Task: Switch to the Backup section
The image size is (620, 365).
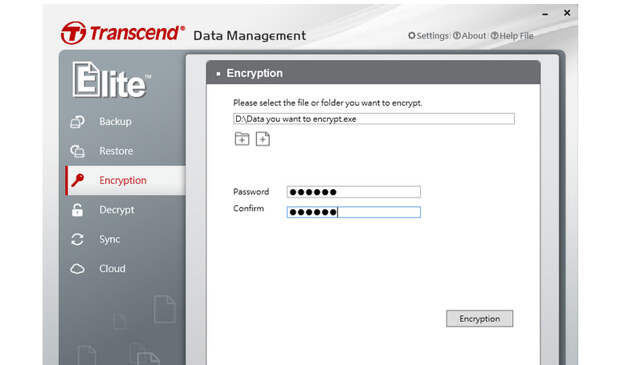Action: [x=115, y=121]
